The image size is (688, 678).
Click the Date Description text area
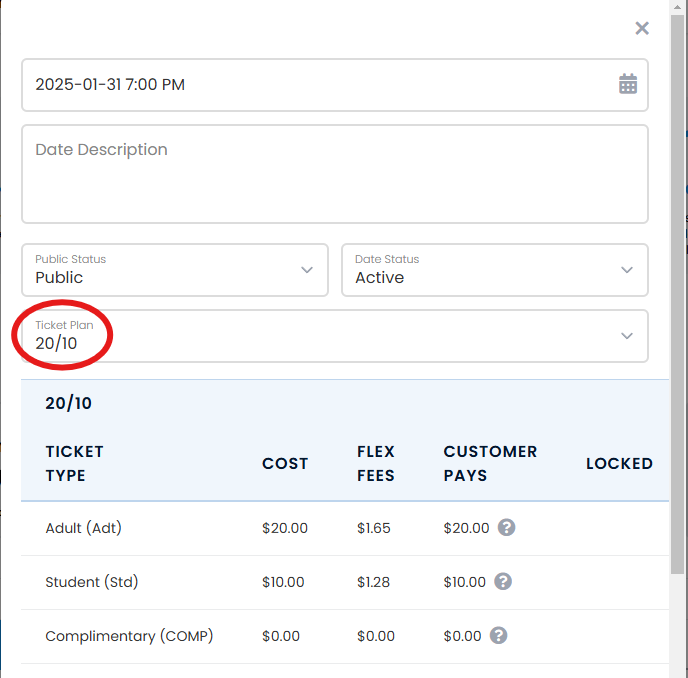335,174
